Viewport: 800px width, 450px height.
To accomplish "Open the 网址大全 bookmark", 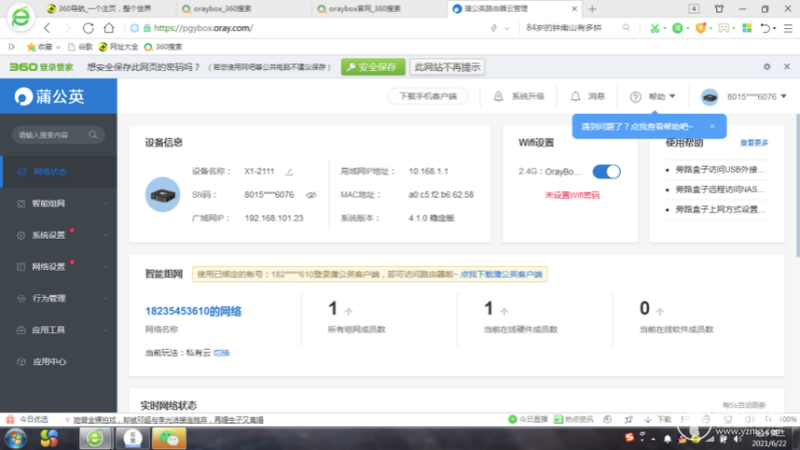I will pos(118,47).
